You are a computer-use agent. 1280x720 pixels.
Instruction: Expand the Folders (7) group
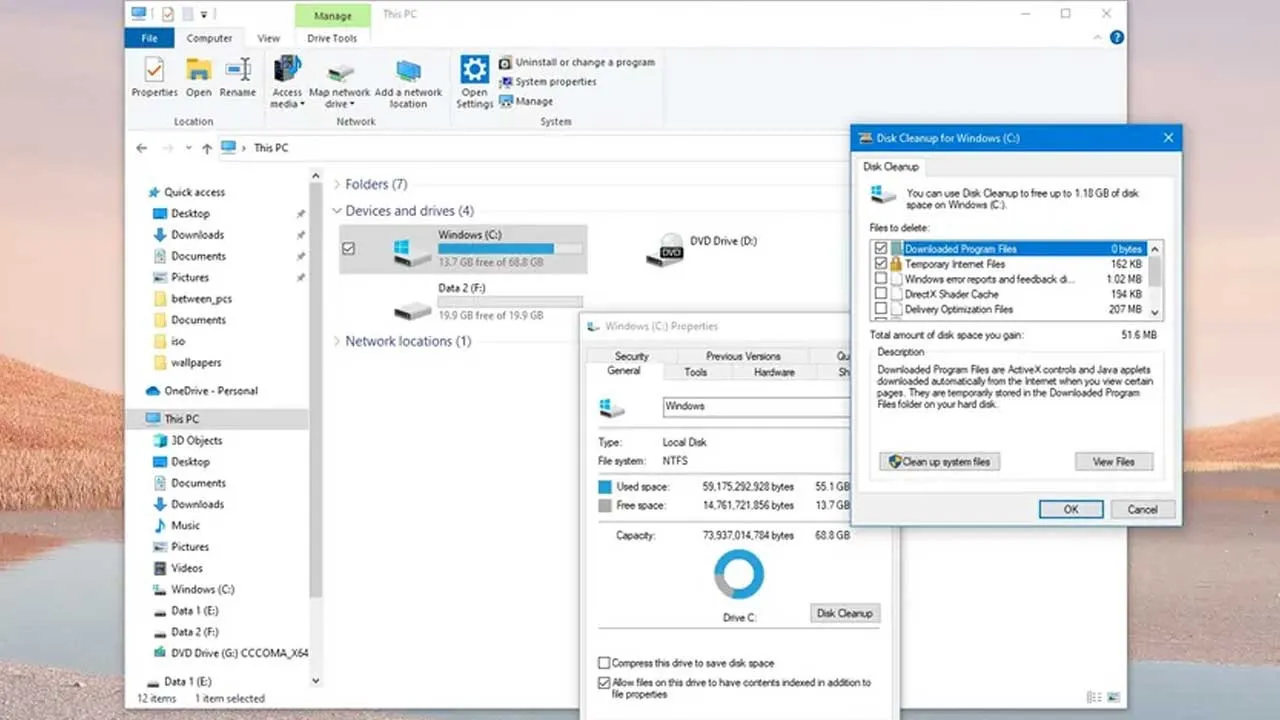pyautogui.click(x=337, y=184)
